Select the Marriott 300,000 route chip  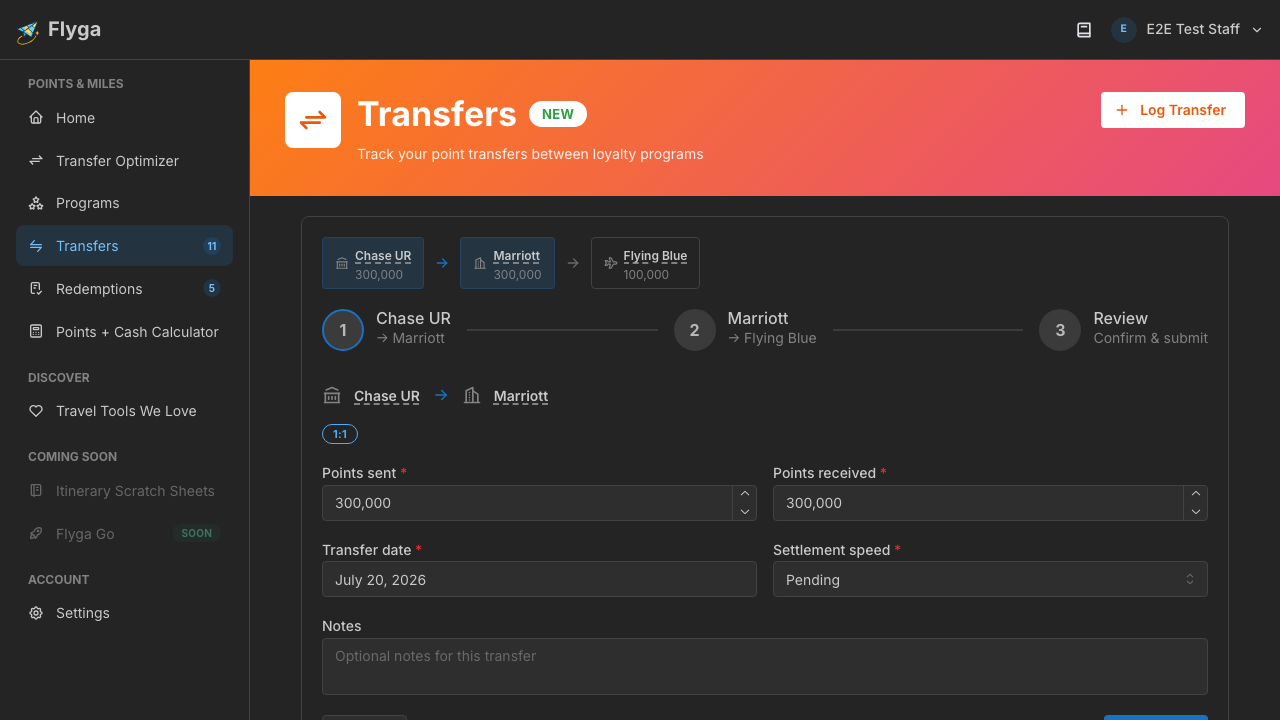click(x=507, y=263)
